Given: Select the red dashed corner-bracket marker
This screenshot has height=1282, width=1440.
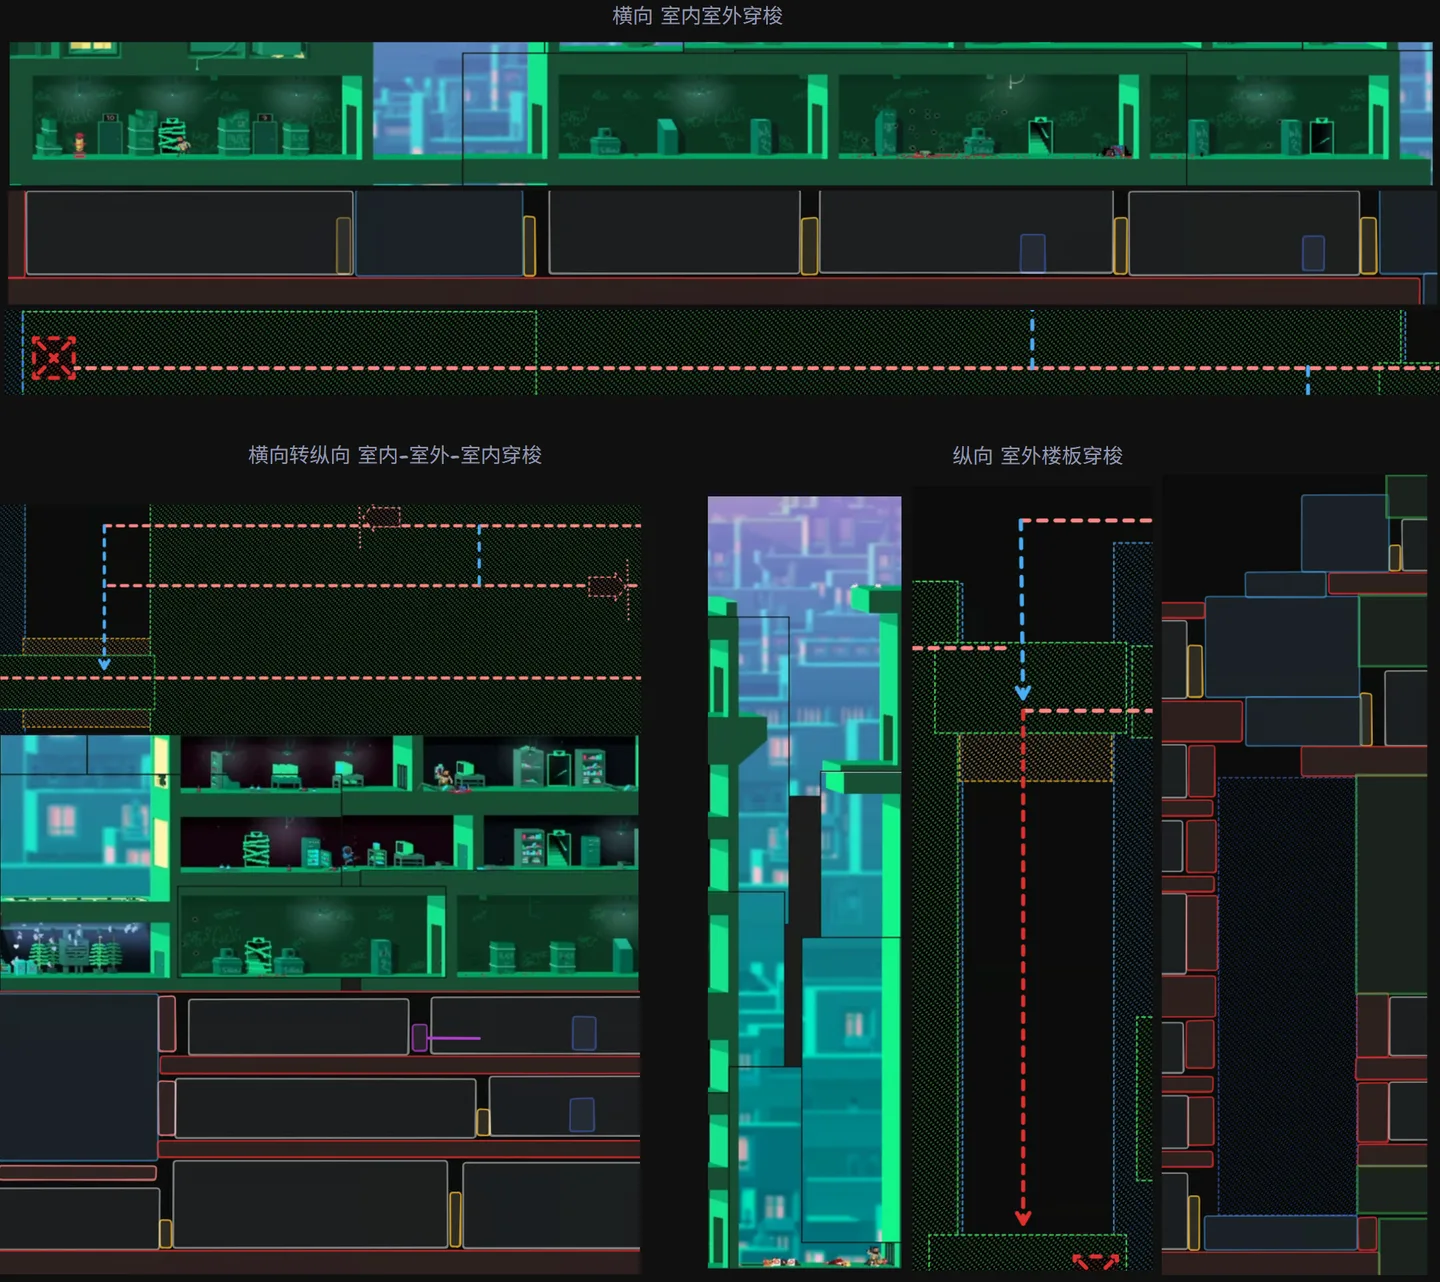Looking at the screenshot, I should (x=1096, y=1261).
